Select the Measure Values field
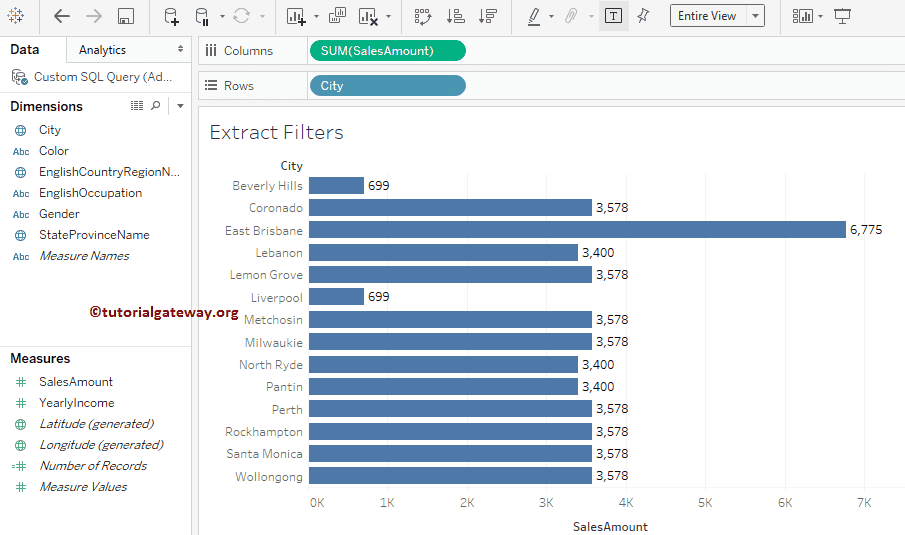Image resolution: width=905 pixels, height=535 pixels. [x=83, y=487]
